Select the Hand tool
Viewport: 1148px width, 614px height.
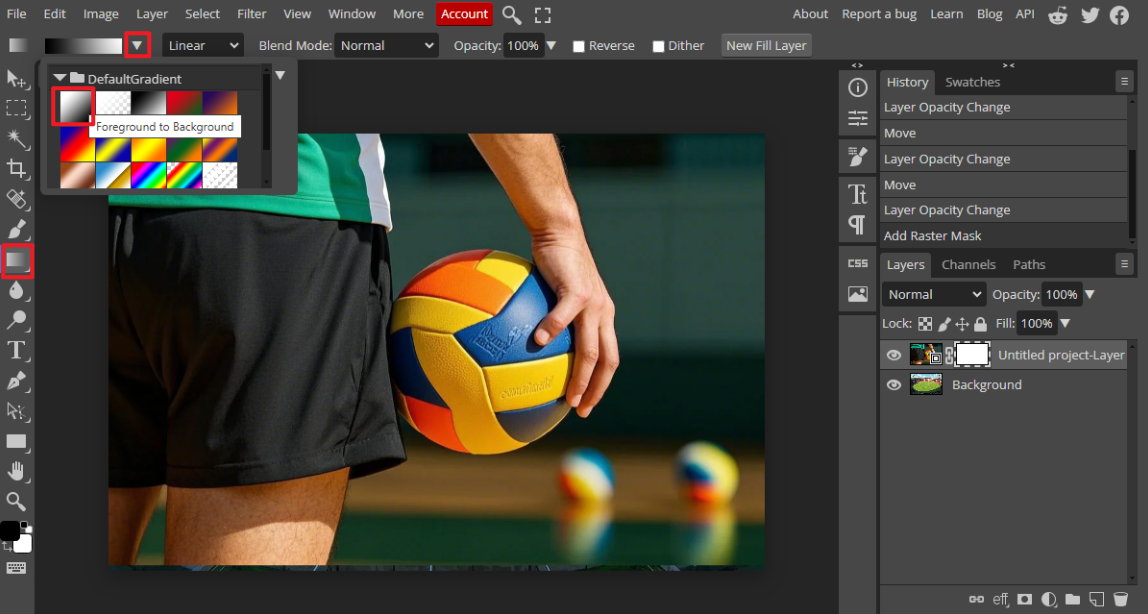pyautogui.click(x=17, y=471)
